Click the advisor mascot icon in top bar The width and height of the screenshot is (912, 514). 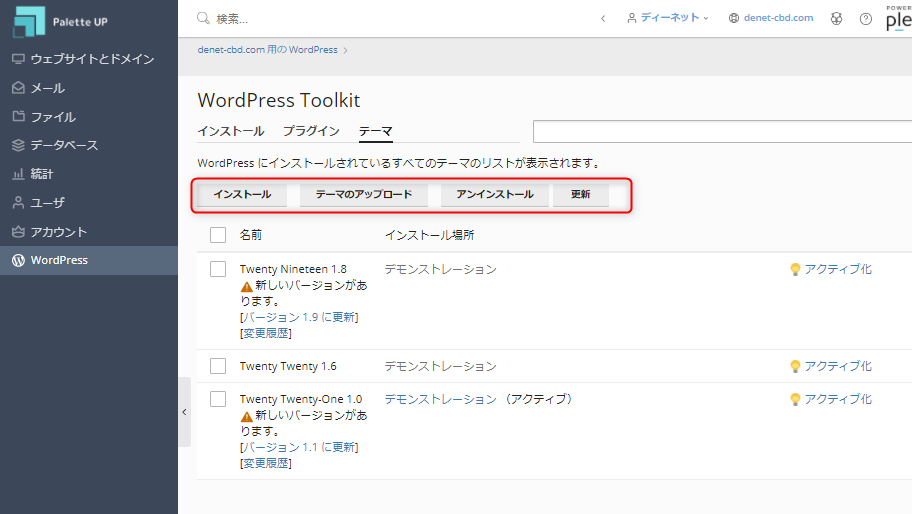(x=836, y=19)
